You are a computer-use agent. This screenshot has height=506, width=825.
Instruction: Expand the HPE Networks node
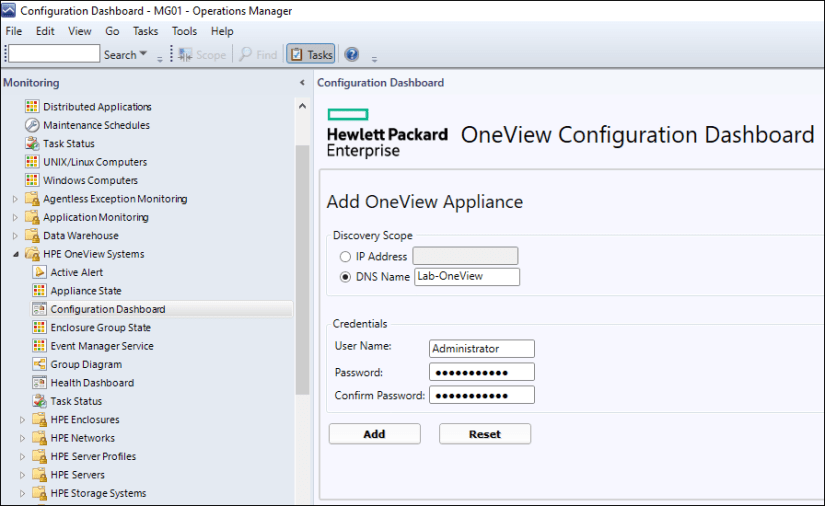click(x=22, y=438)
